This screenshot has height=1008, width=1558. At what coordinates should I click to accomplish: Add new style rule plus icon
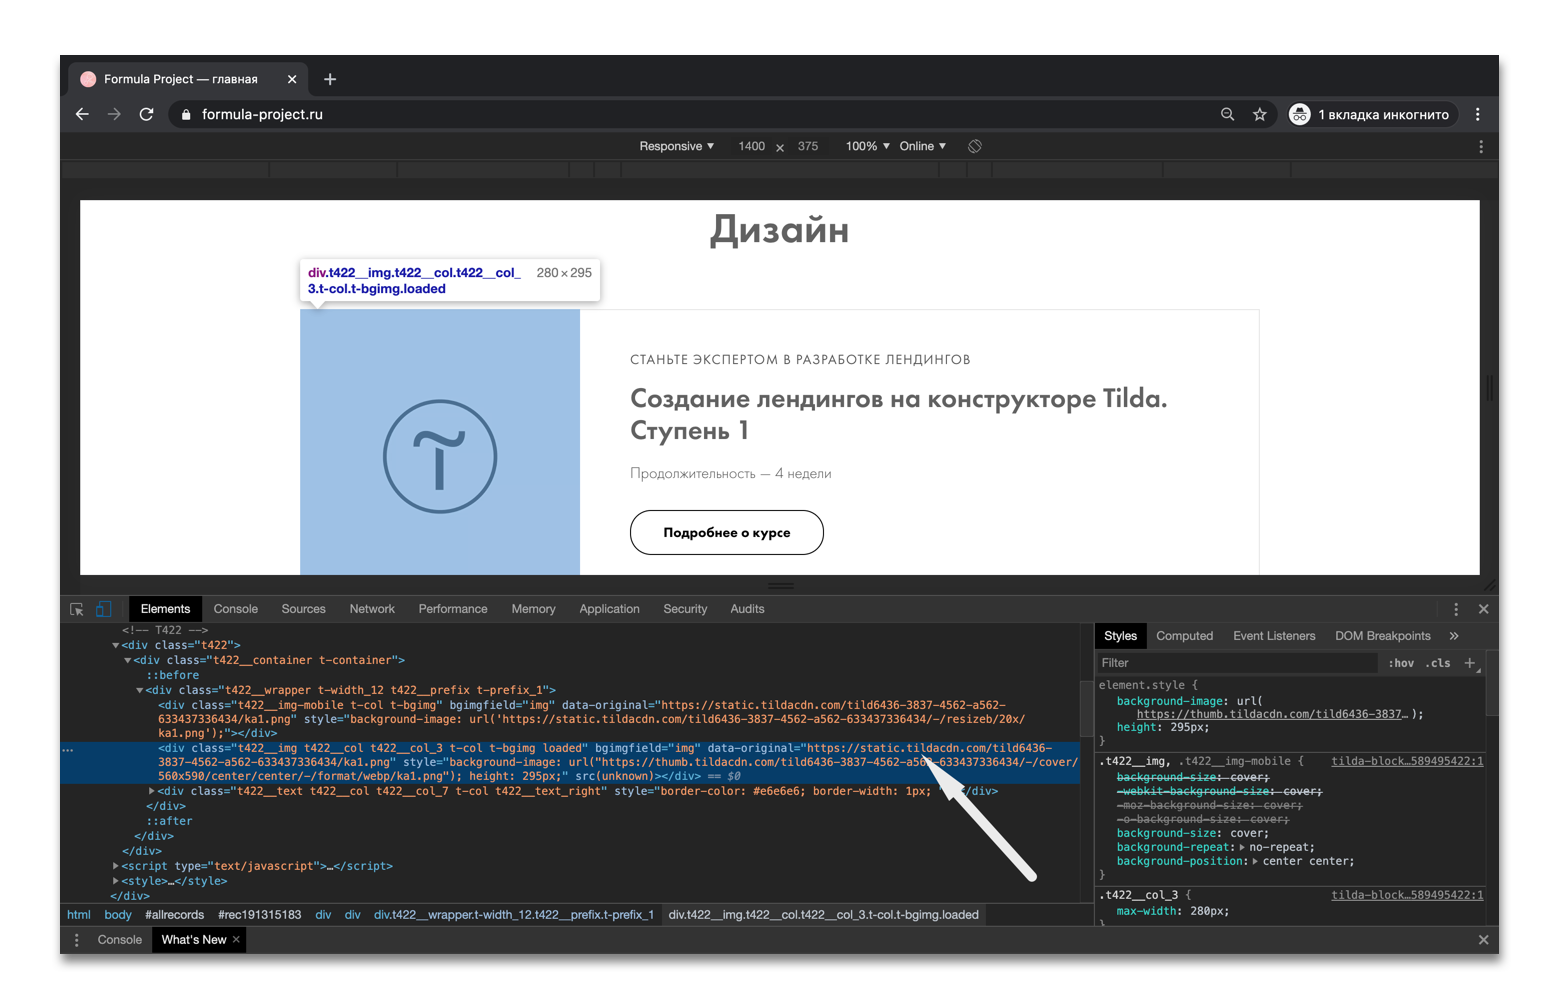(1470, 663)
